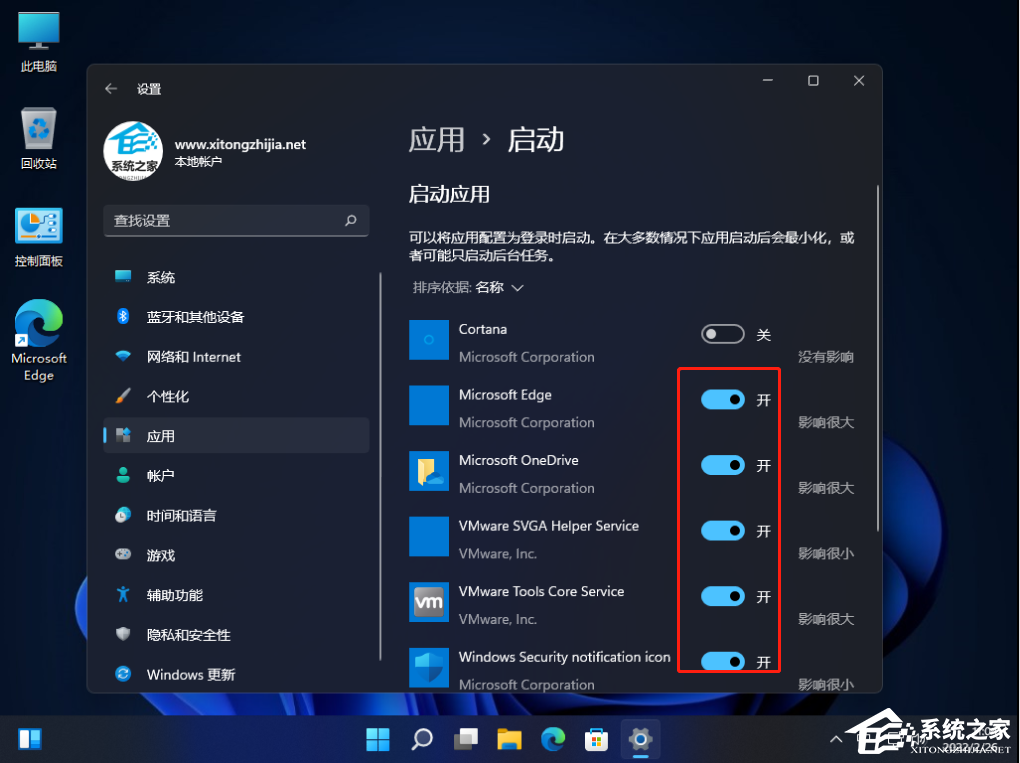This screenshot has height=763, width=1020.
Task: Click the 查找设置 search field
Action: click(x=236, y=220)
